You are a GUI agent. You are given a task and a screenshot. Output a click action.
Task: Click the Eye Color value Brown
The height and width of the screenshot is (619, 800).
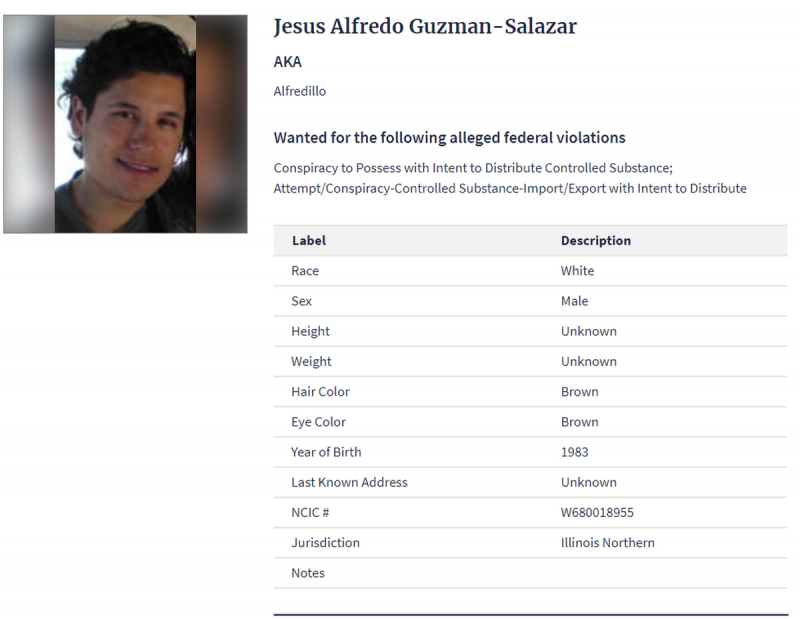[x=580, y=422]
